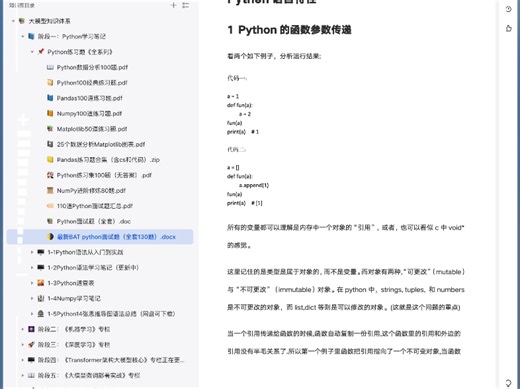Expand 阶段二:《机器学习》专栏
This screenshot has height=389, width=520.
point(22,329)
